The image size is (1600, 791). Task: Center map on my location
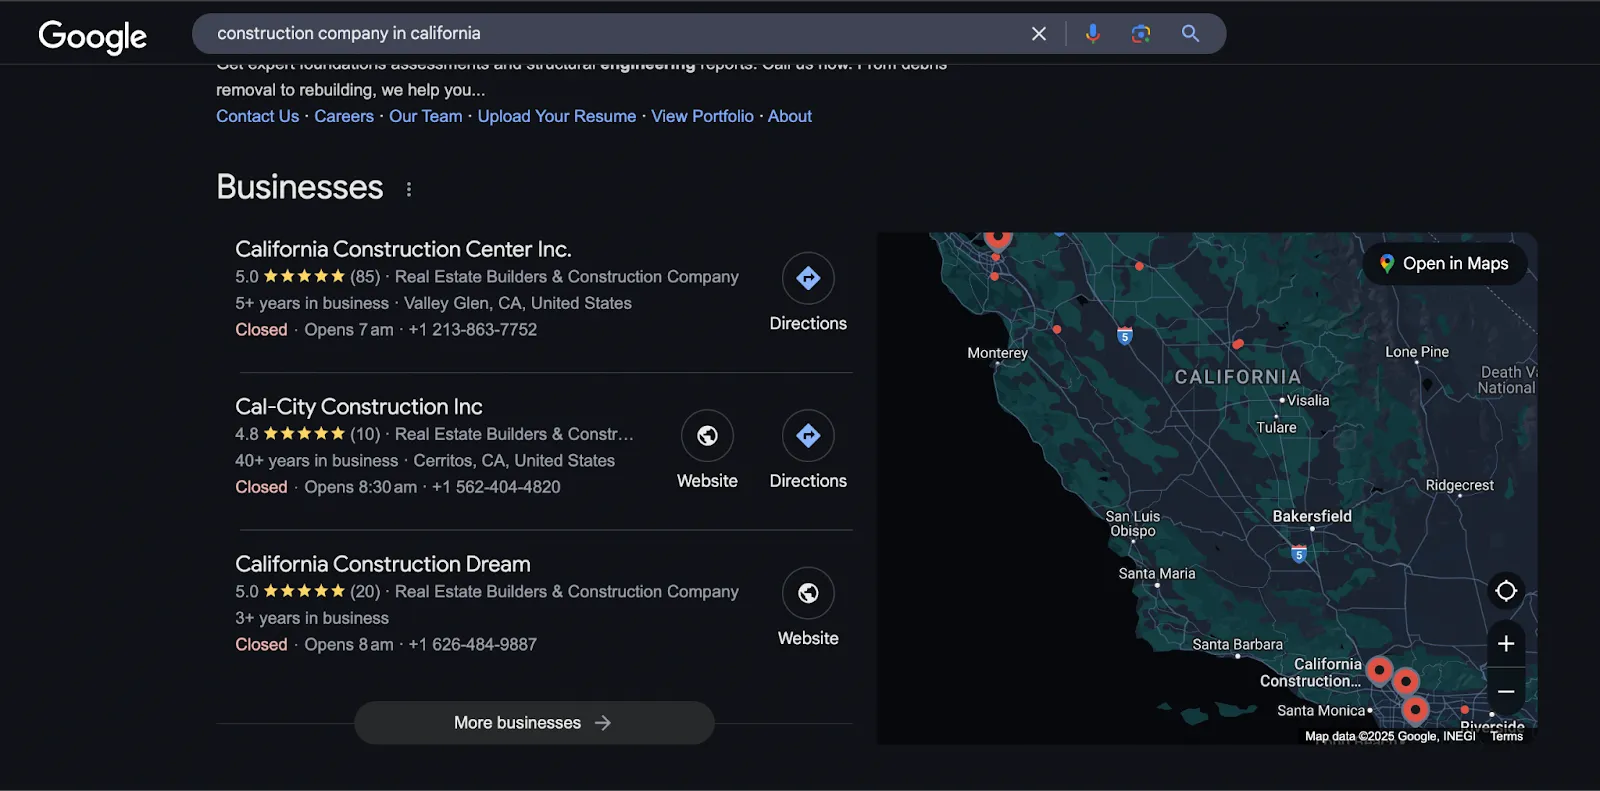point(1506,591)
